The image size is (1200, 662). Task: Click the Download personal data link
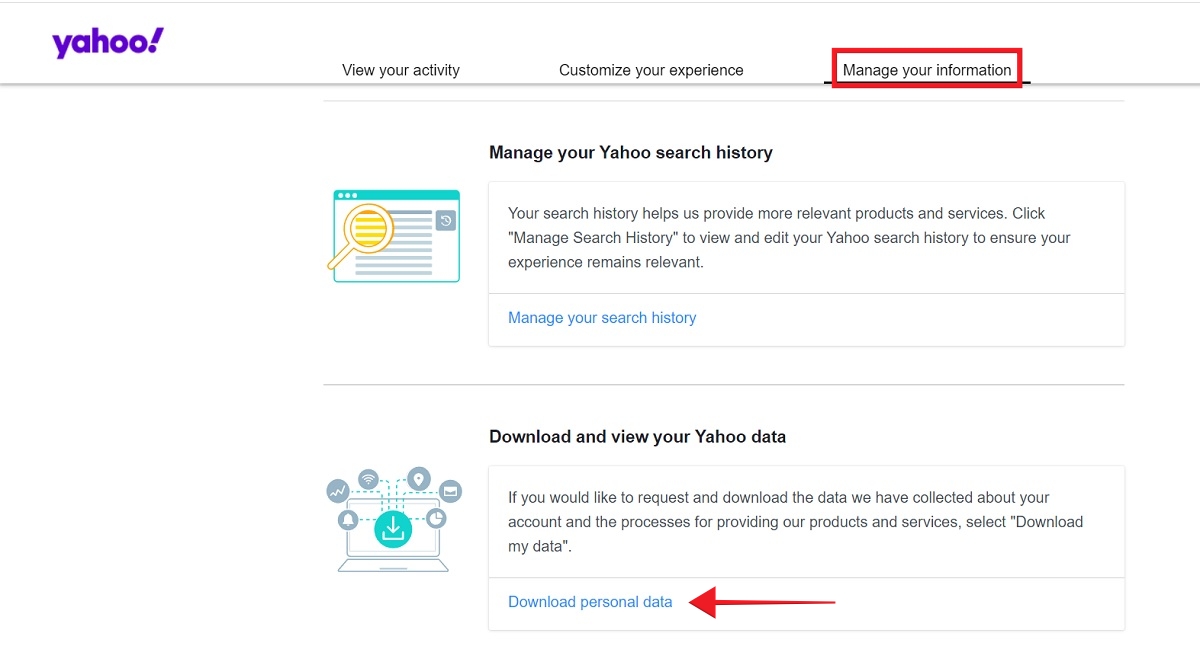point(589,602)
